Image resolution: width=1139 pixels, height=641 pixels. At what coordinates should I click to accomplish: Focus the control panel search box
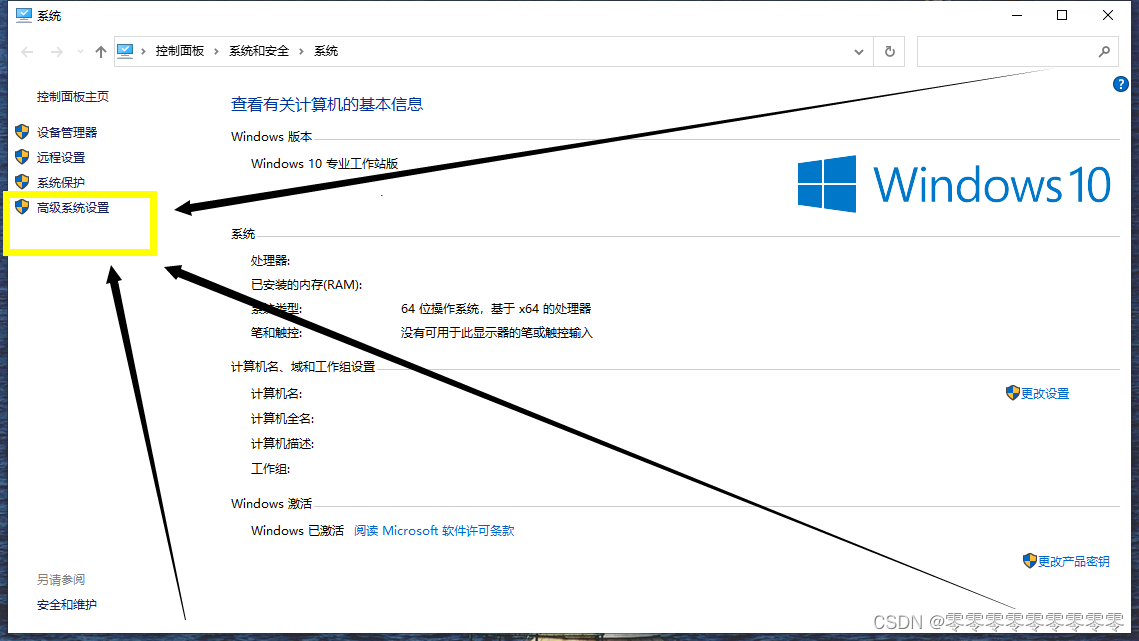coord(1017,52)
